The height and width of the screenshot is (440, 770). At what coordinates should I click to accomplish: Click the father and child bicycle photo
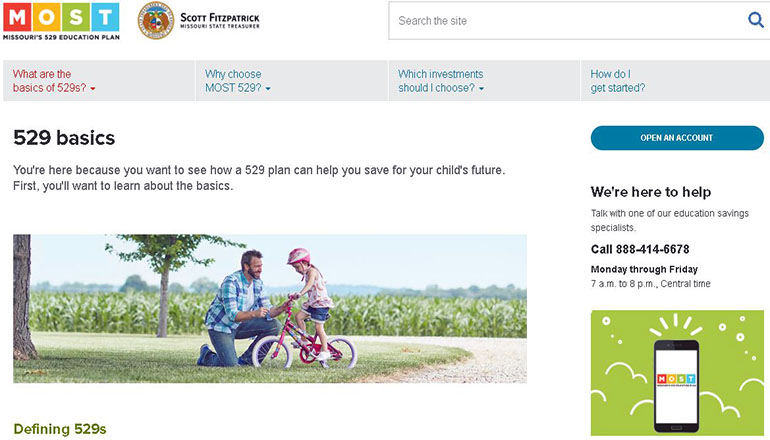coord(270,308)
